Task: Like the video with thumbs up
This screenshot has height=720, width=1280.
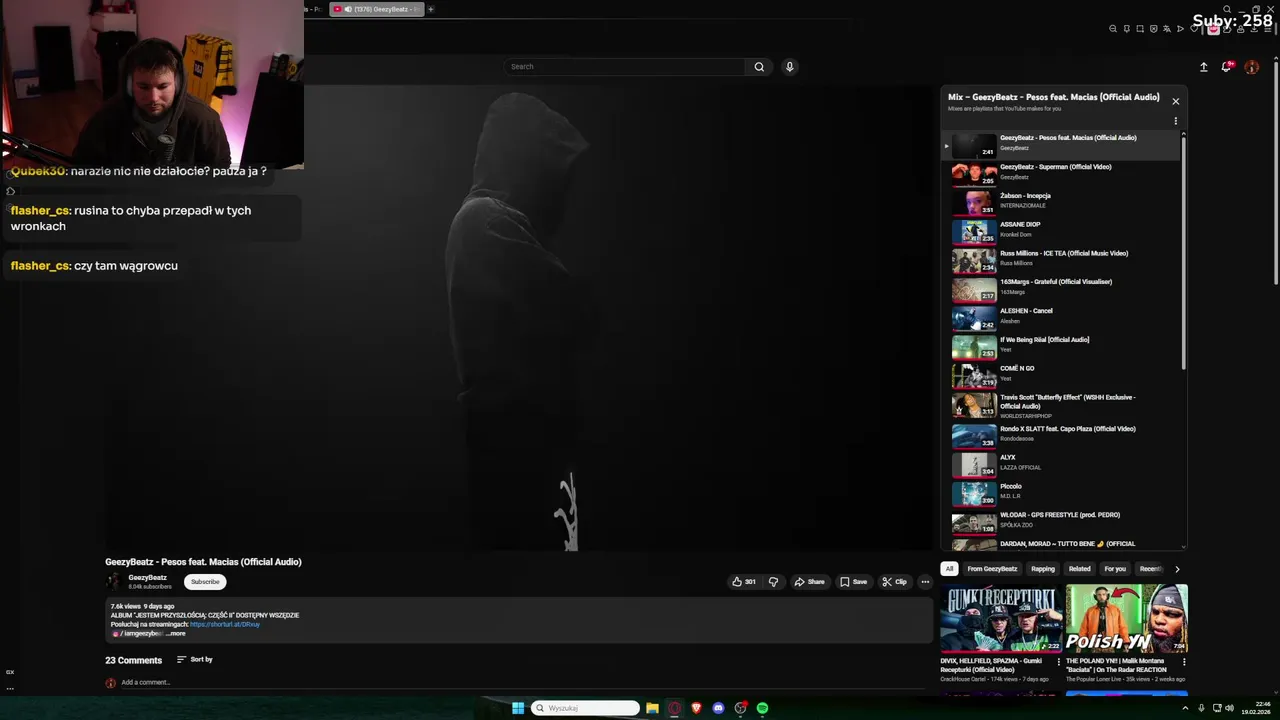Action: coord(743,582)
